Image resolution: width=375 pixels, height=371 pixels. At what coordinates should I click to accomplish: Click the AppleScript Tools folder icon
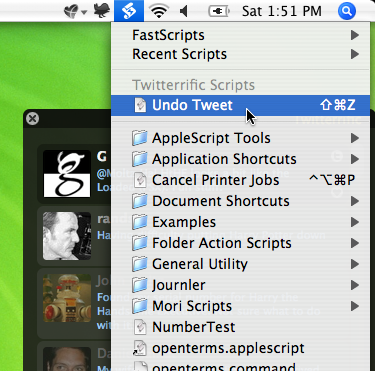pos(140,138)
